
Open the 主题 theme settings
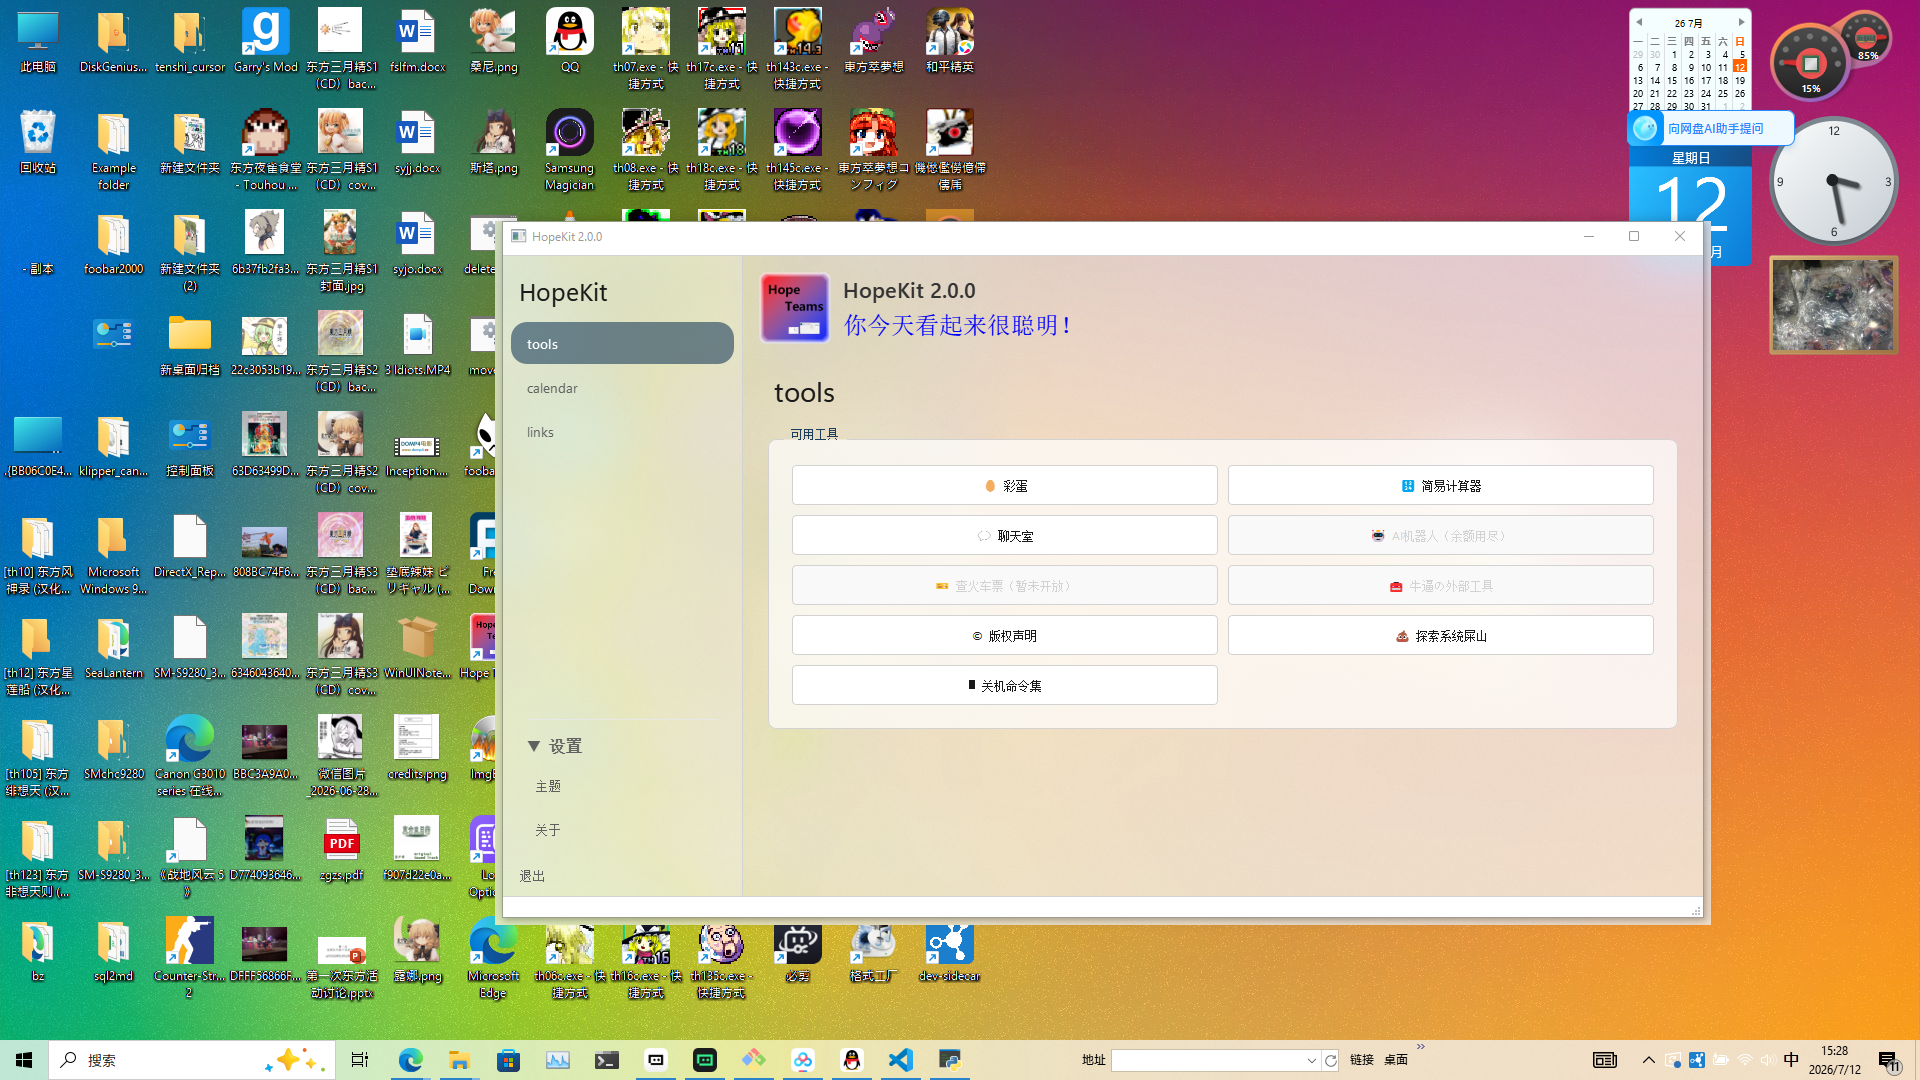(x=548, y=786)
